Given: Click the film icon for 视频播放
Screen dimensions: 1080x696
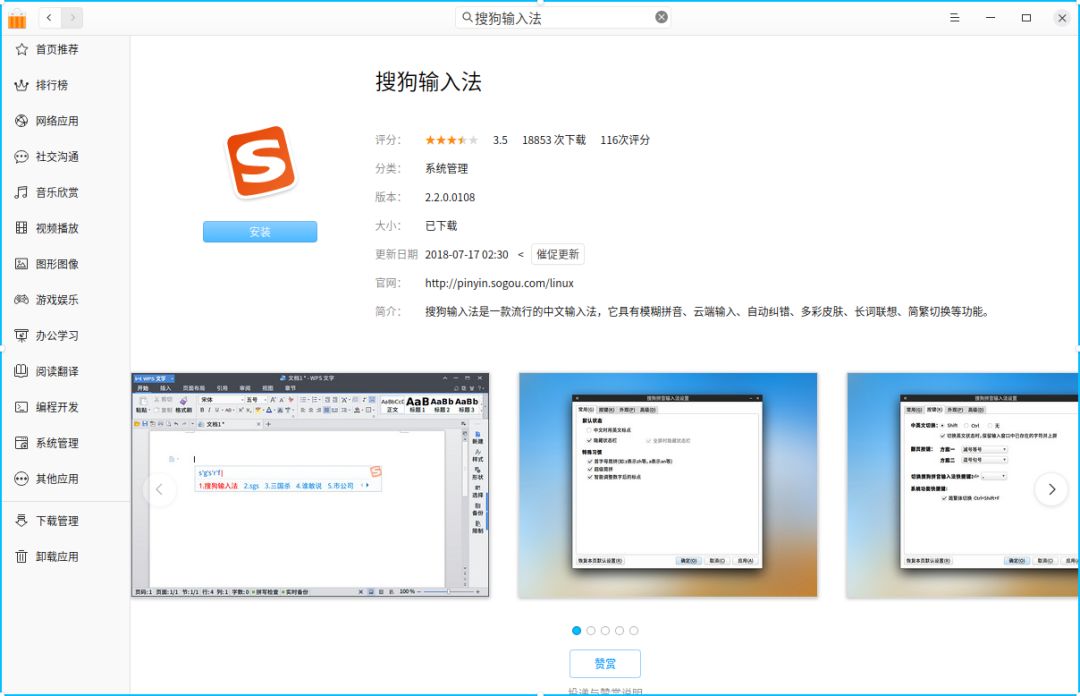Looking at the screenshot, I should pyautogui.click(x=21, y=228).
